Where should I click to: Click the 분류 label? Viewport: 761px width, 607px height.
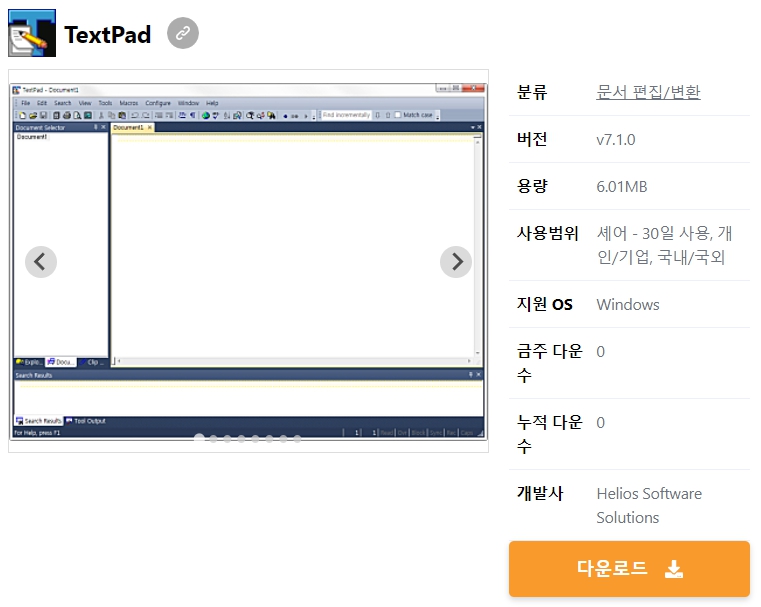(x=532, y=92)
